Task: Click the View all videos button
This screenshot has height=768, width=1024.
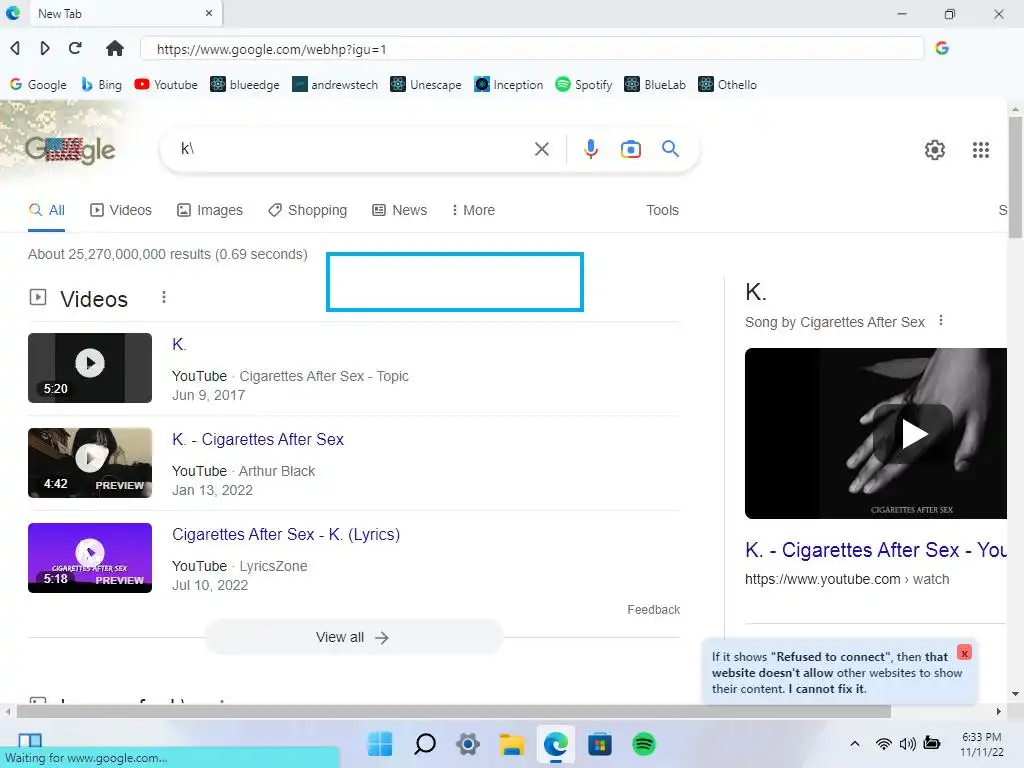Action: [353, 637]
